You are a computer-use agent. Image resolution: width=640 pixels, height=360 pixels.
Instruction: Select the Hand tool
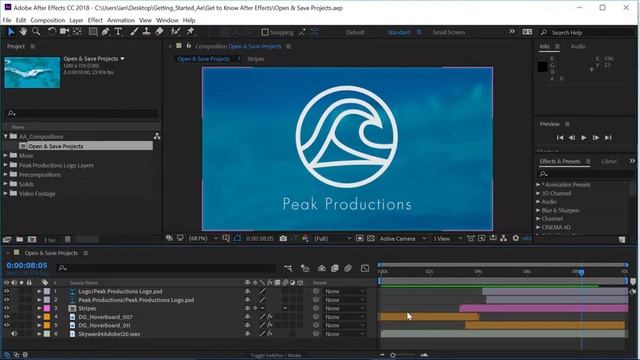(24, 31)
